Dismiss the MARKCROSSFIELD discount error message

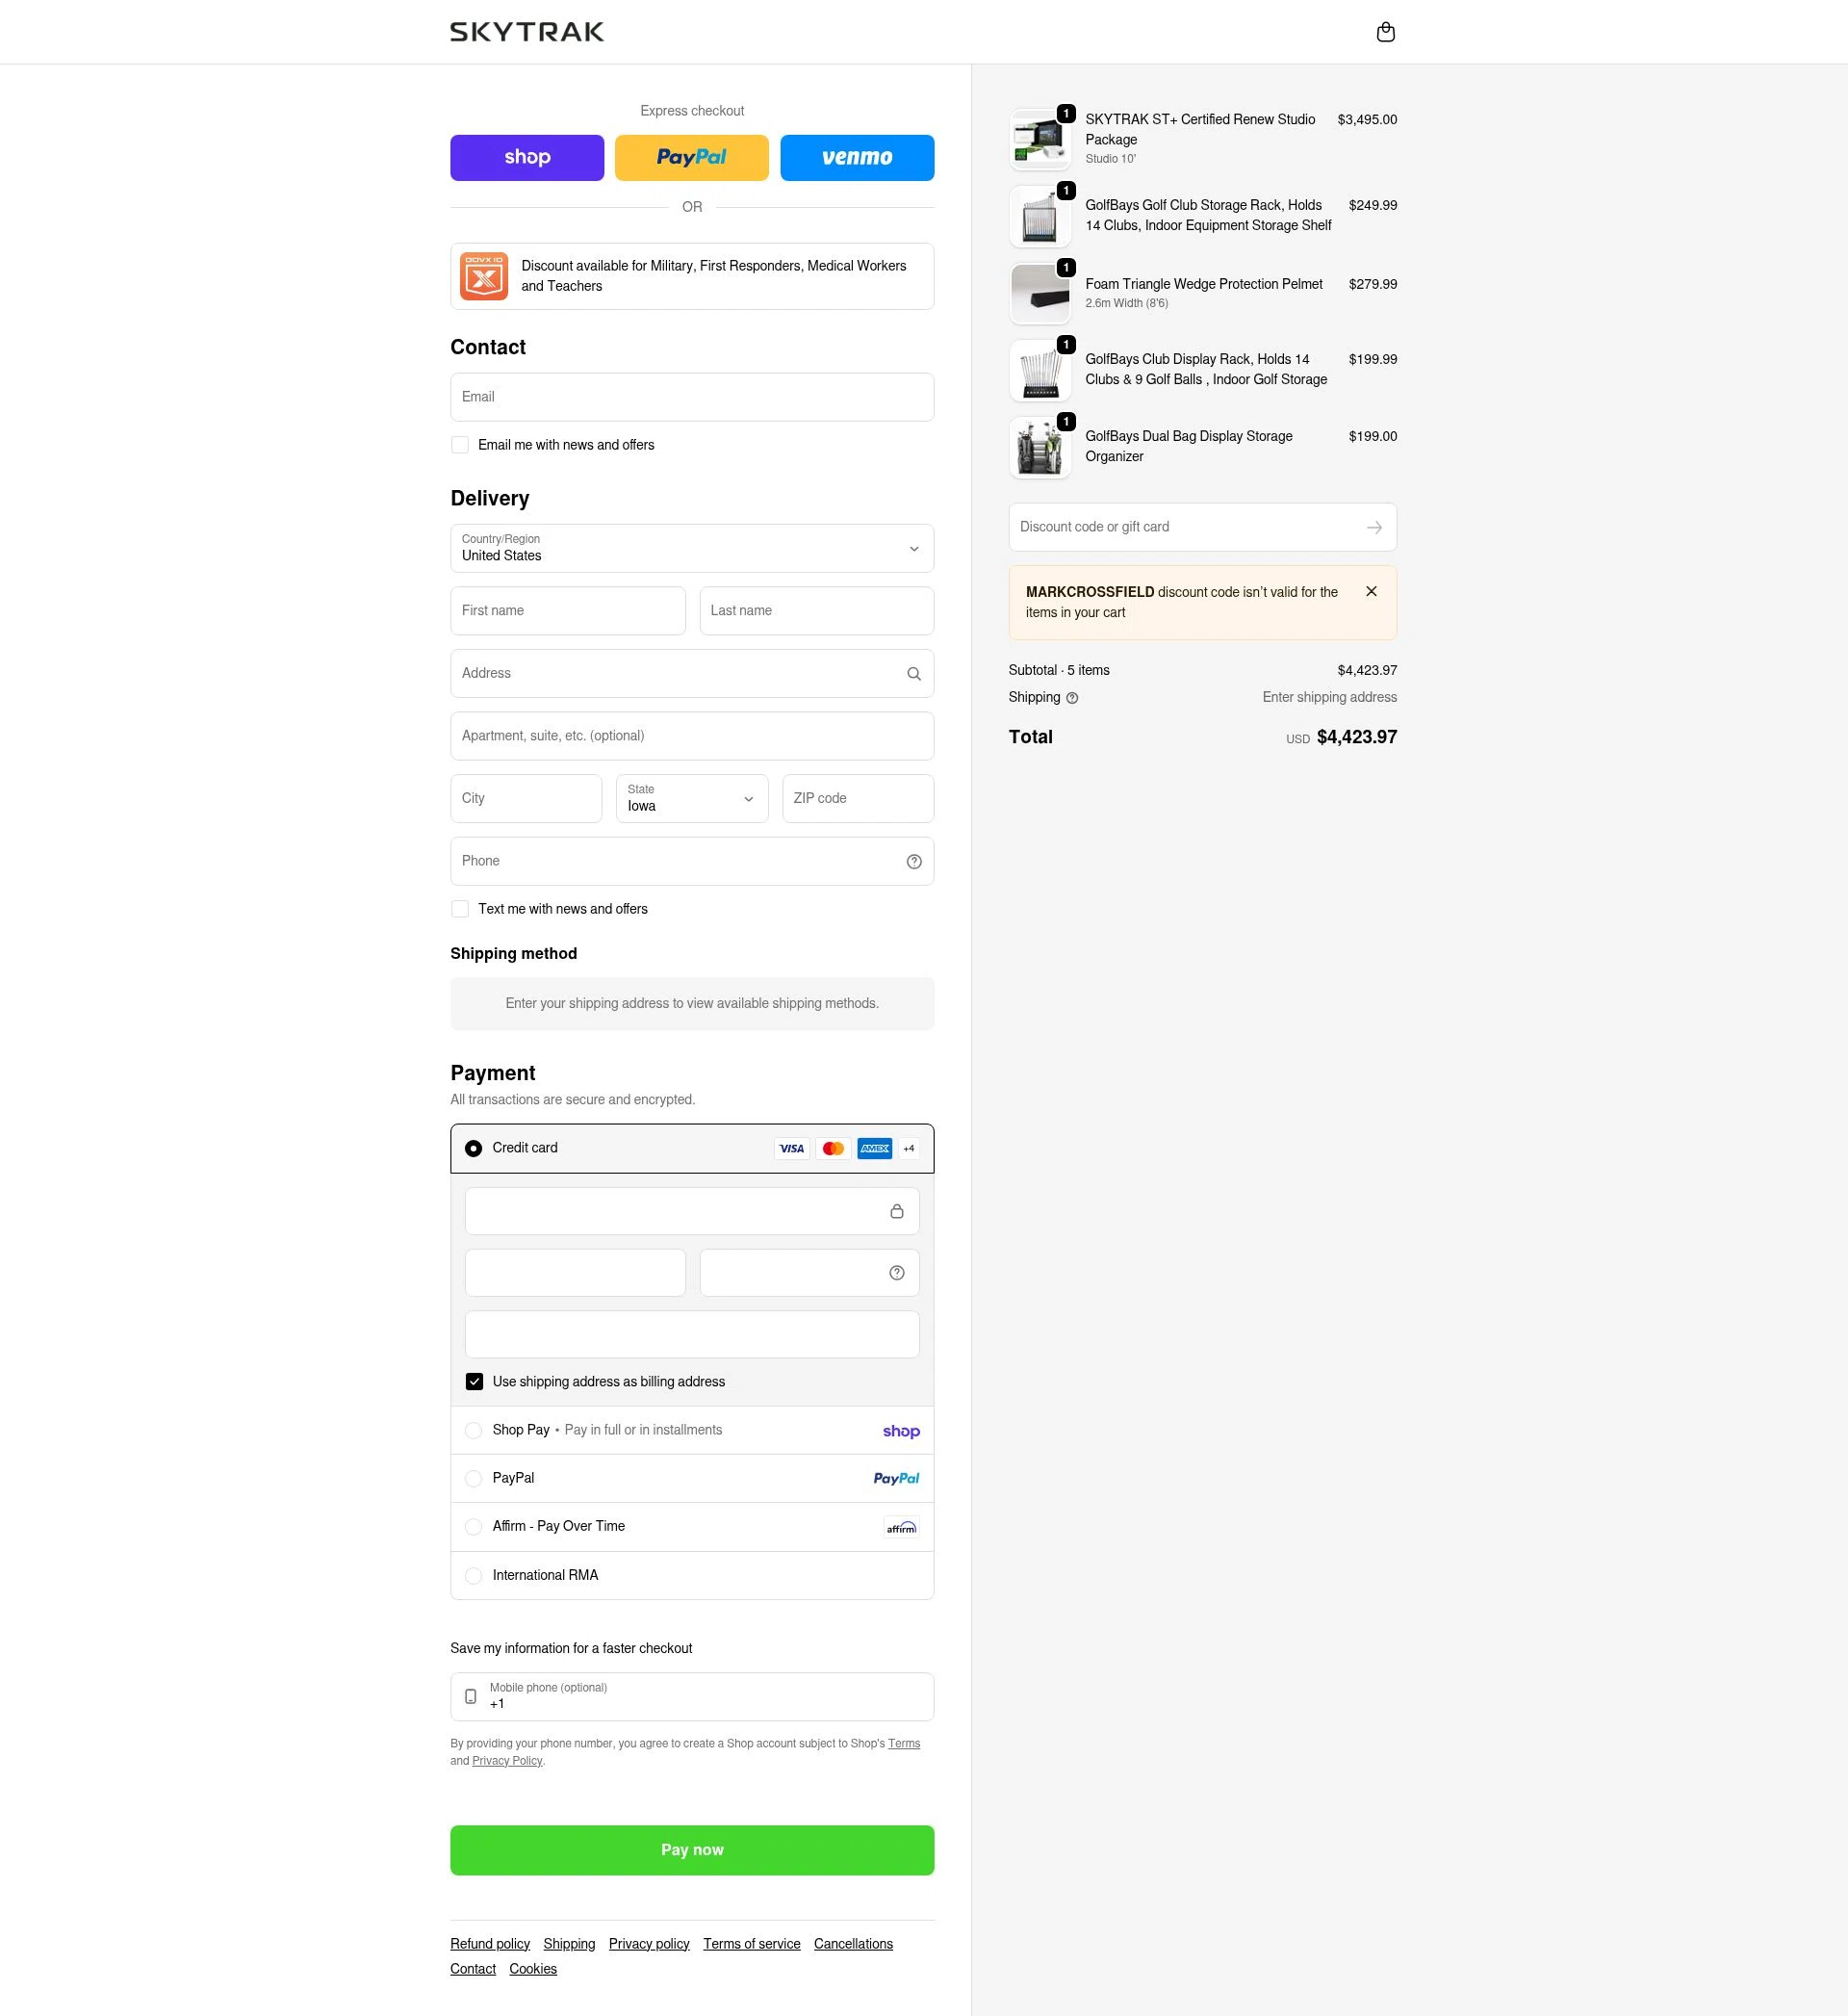pos(1371,592)
